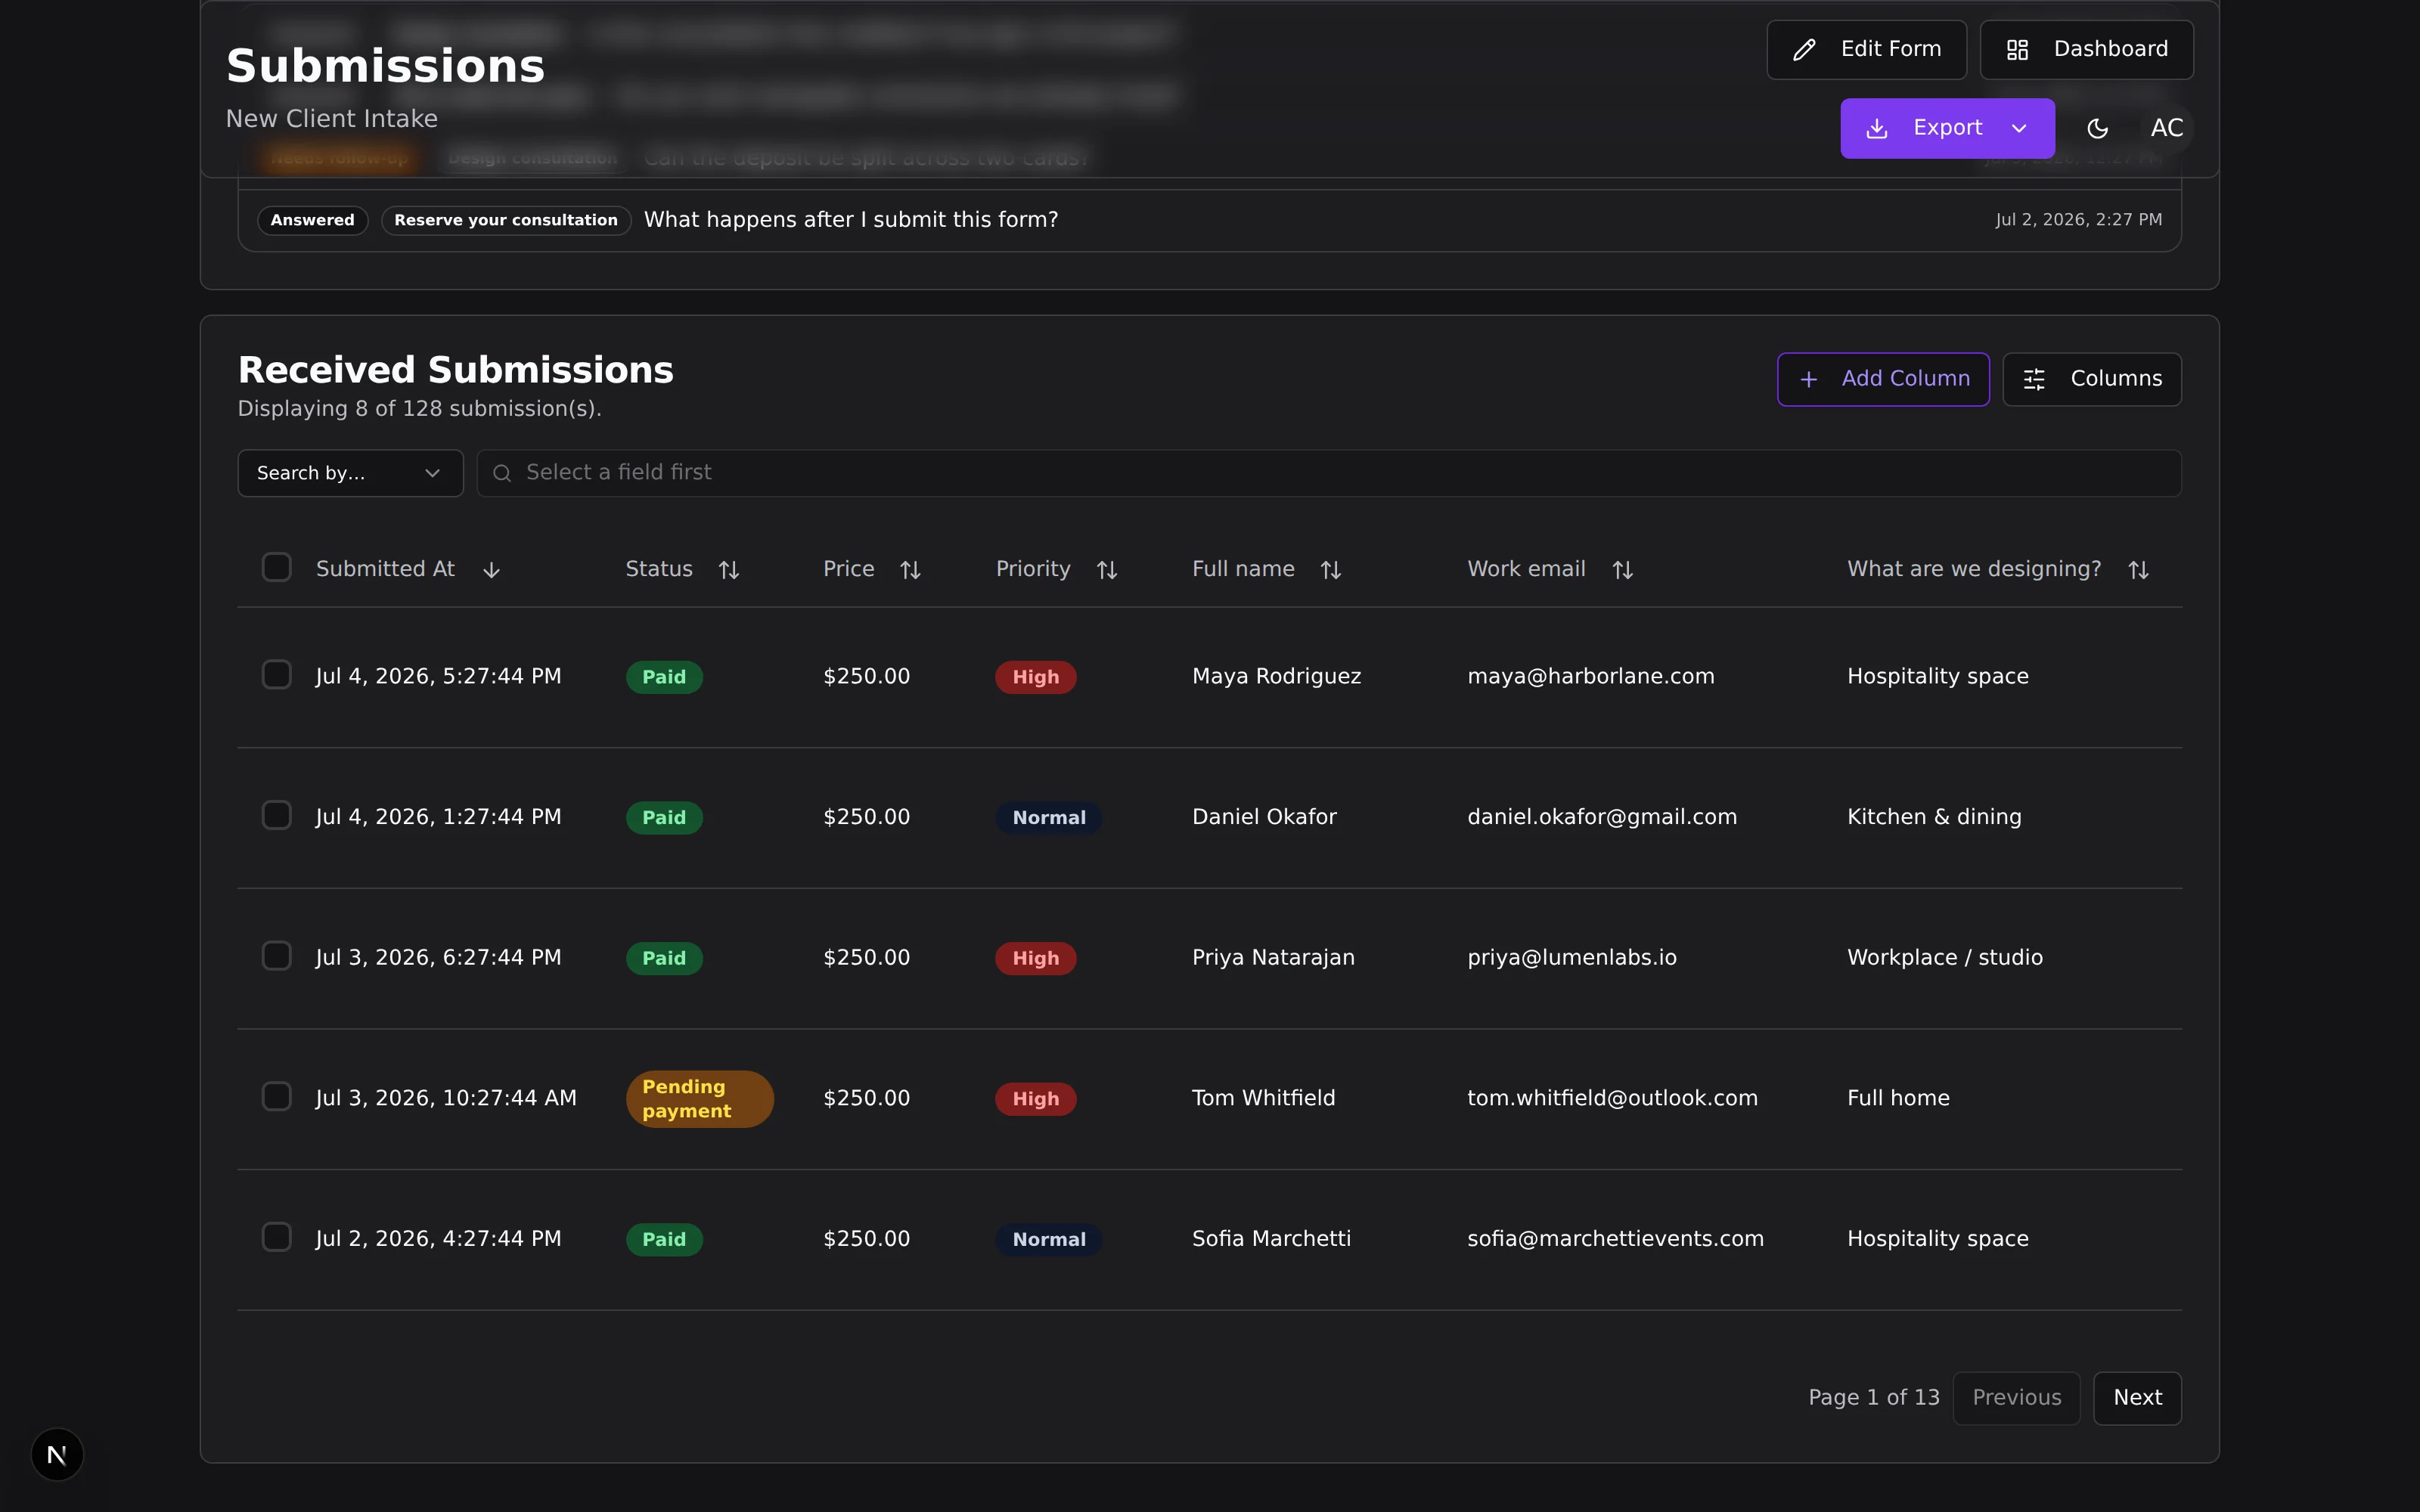The width and height of the screenshot is (2420, 1512).
Task: Open question What happens after I submit
Action: tap(851, 220)
